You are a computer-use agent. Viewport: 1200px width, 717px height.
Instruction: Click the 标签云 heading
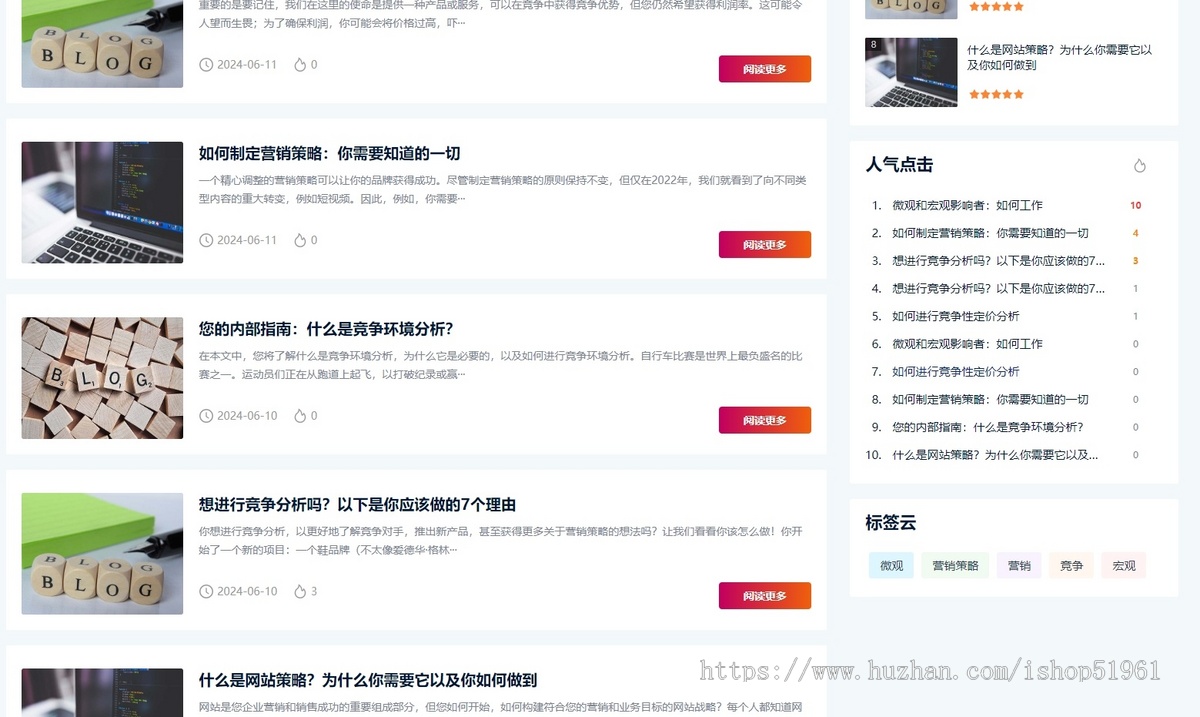pyautogui.click(x=892, y=523)
